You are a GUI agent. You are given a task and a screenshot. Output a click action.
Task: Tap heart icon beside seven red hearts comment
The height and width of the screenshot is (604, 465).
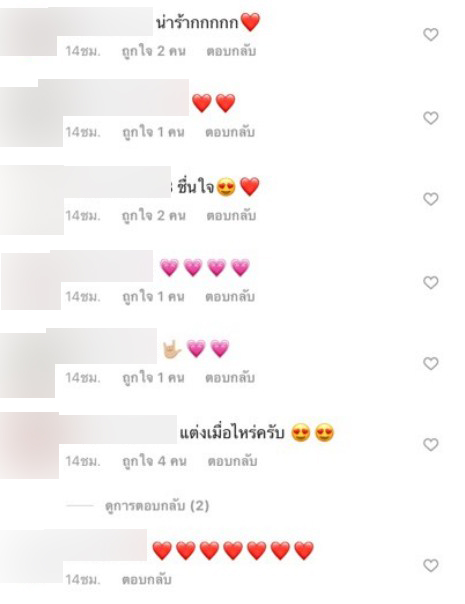[431, 565]
